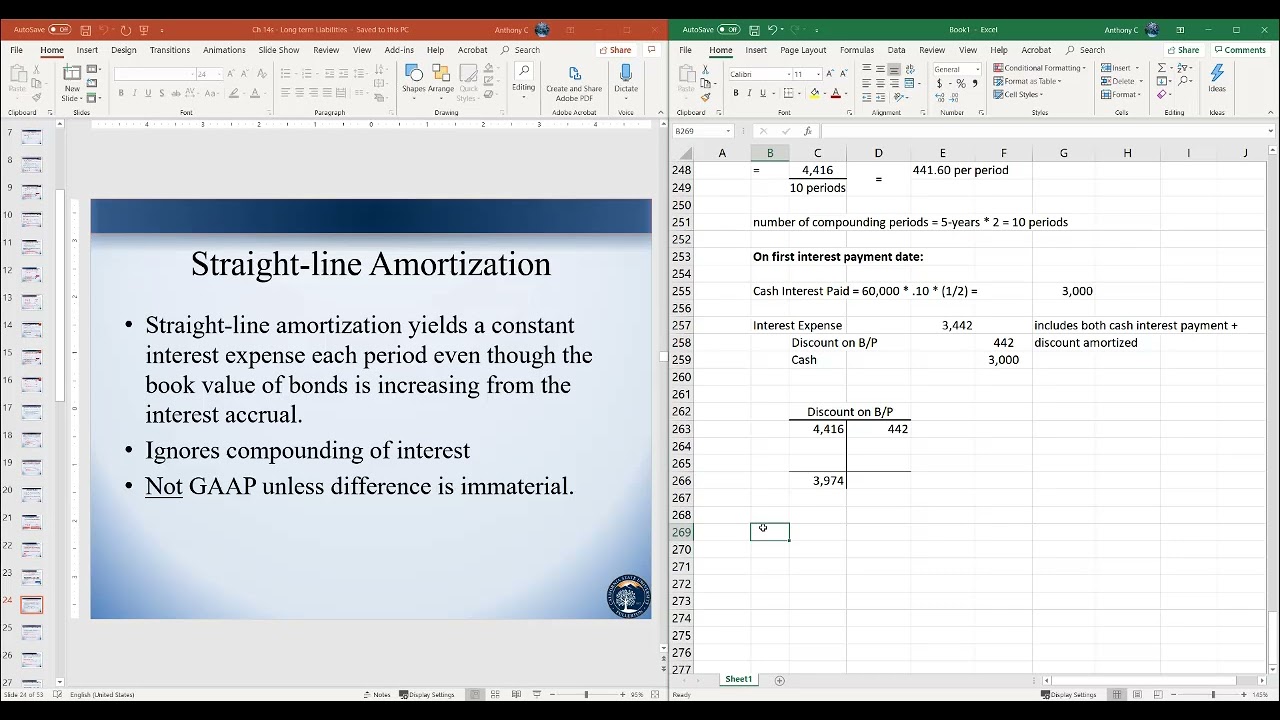The width and height of the screenshot is (1280, 720).
Task: Apply accounting dollar format in Excel
Action: [x=940, y=84]
